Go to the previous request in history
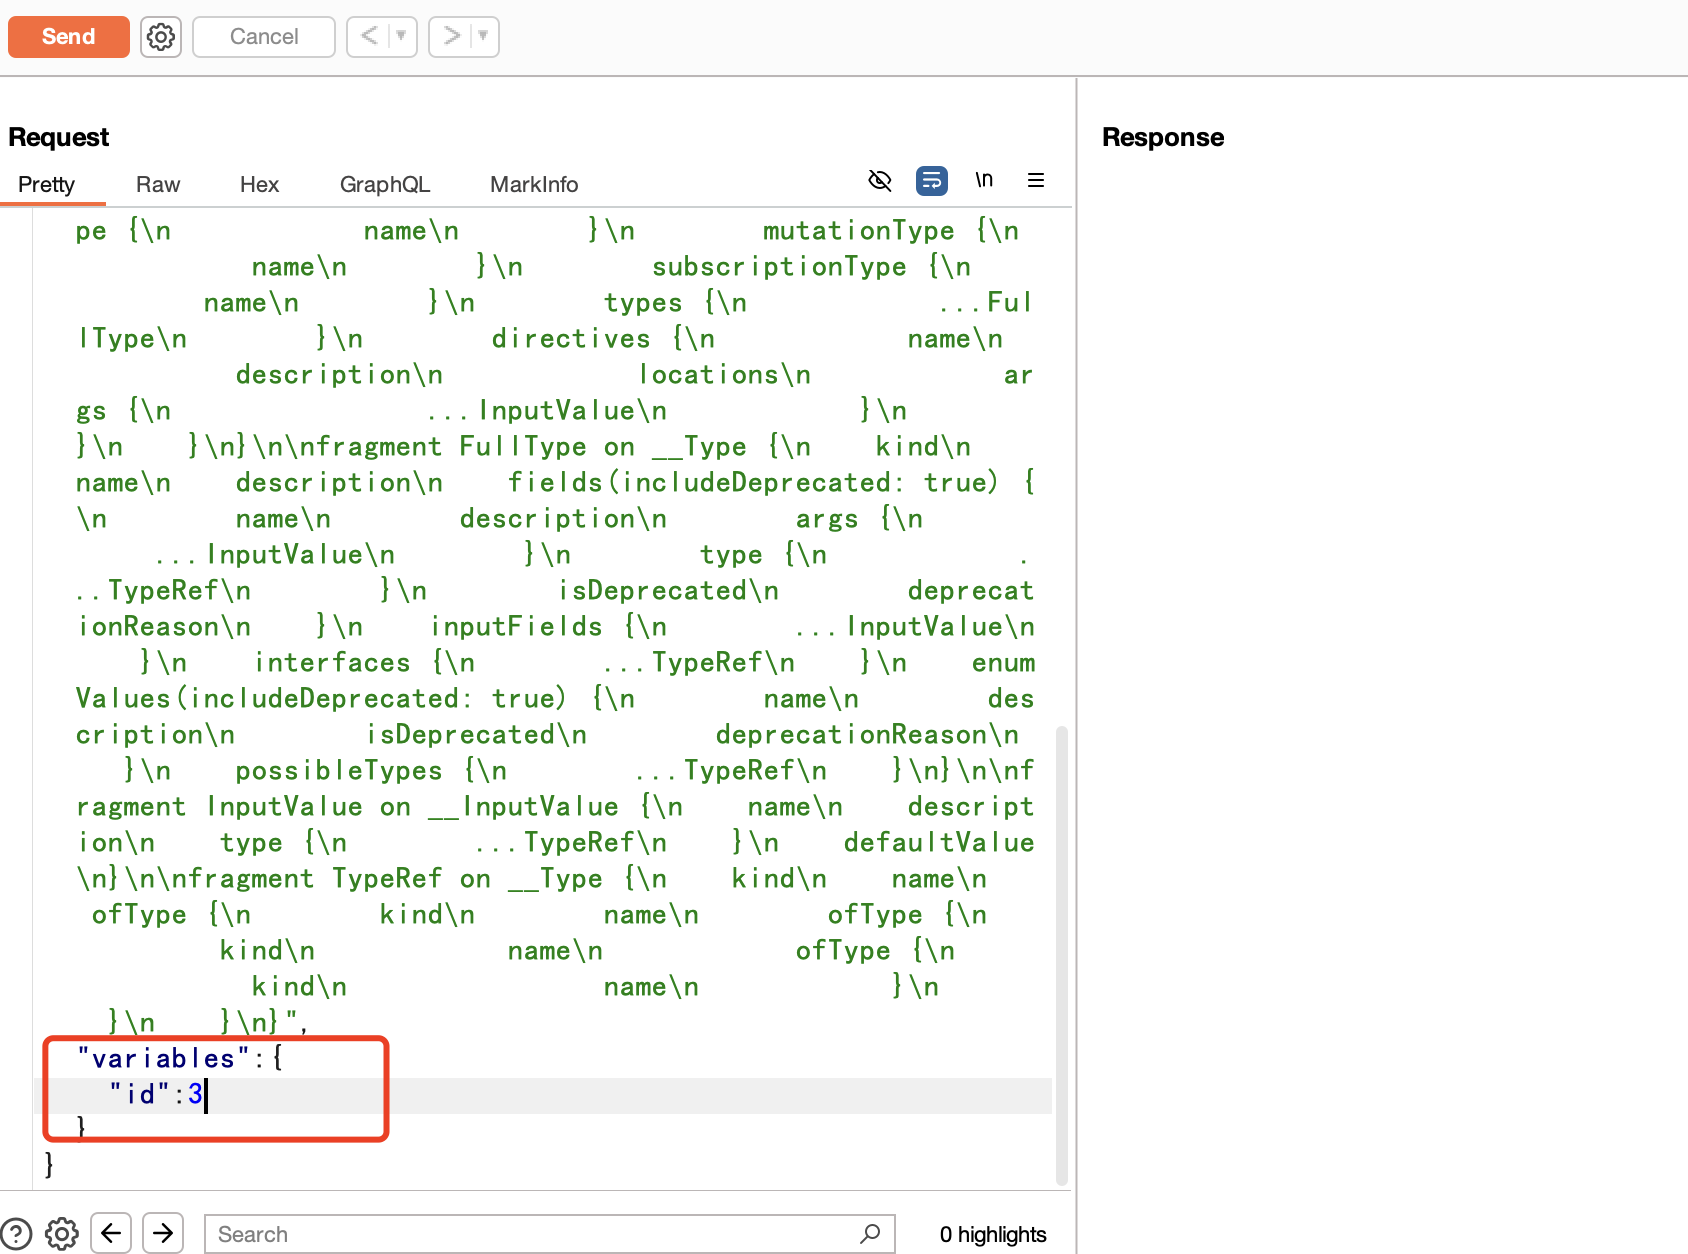Screen dimensions: 1688x1254 click(369, 37)
